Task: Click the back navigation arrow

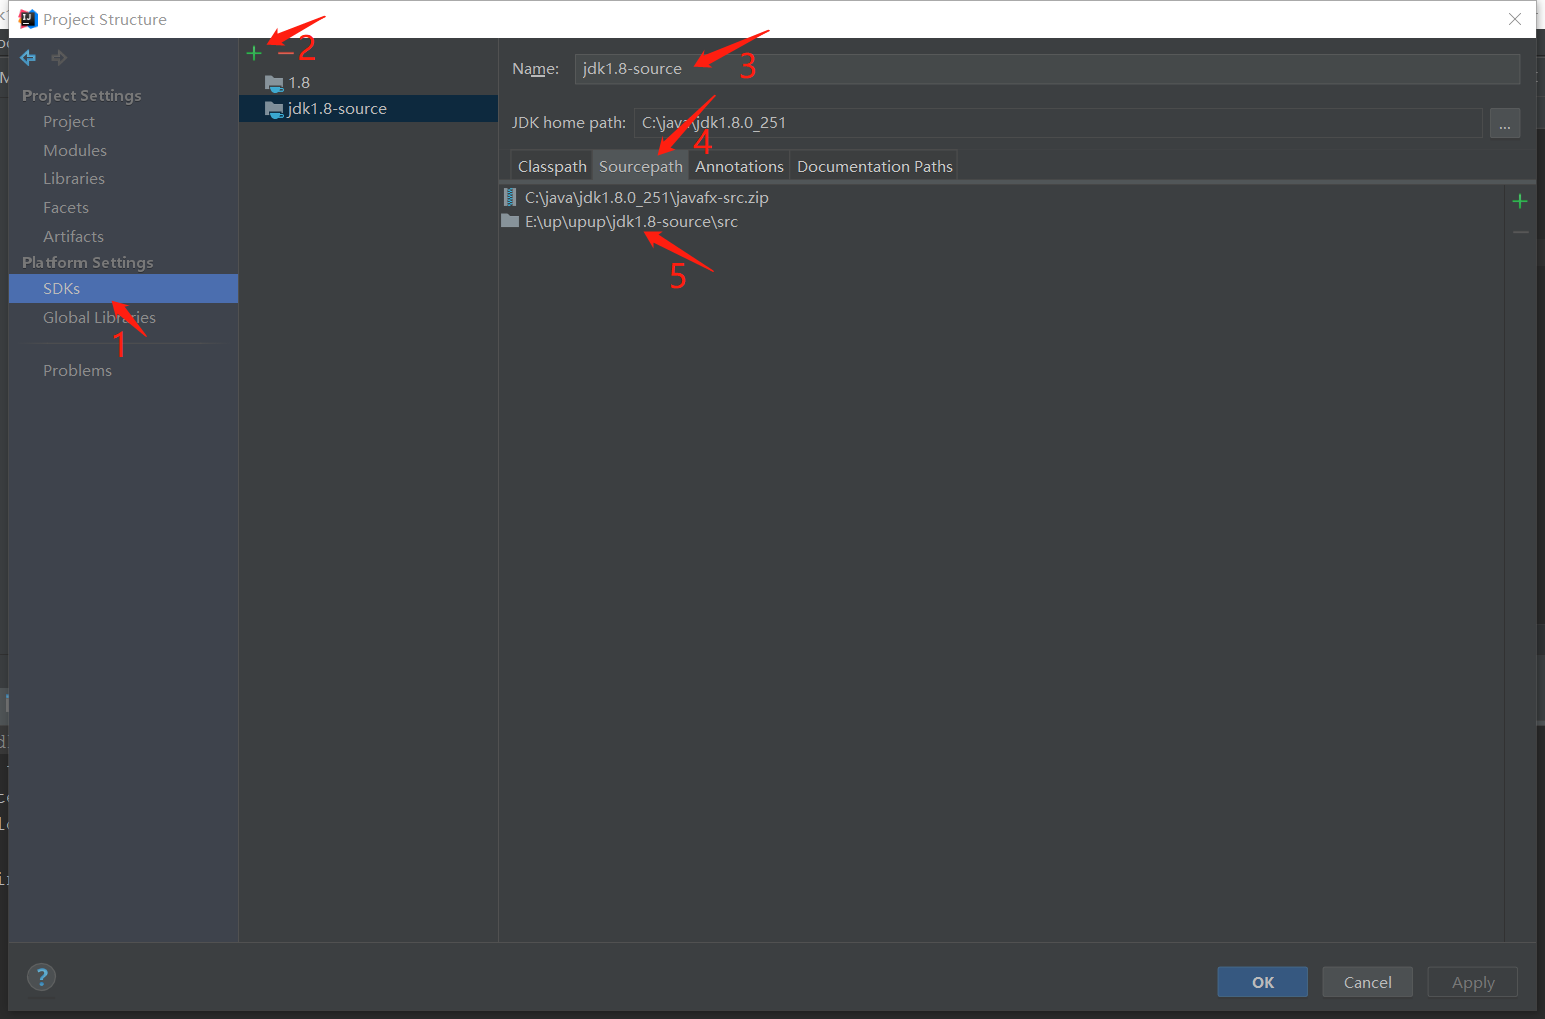Action: point(28,58)
